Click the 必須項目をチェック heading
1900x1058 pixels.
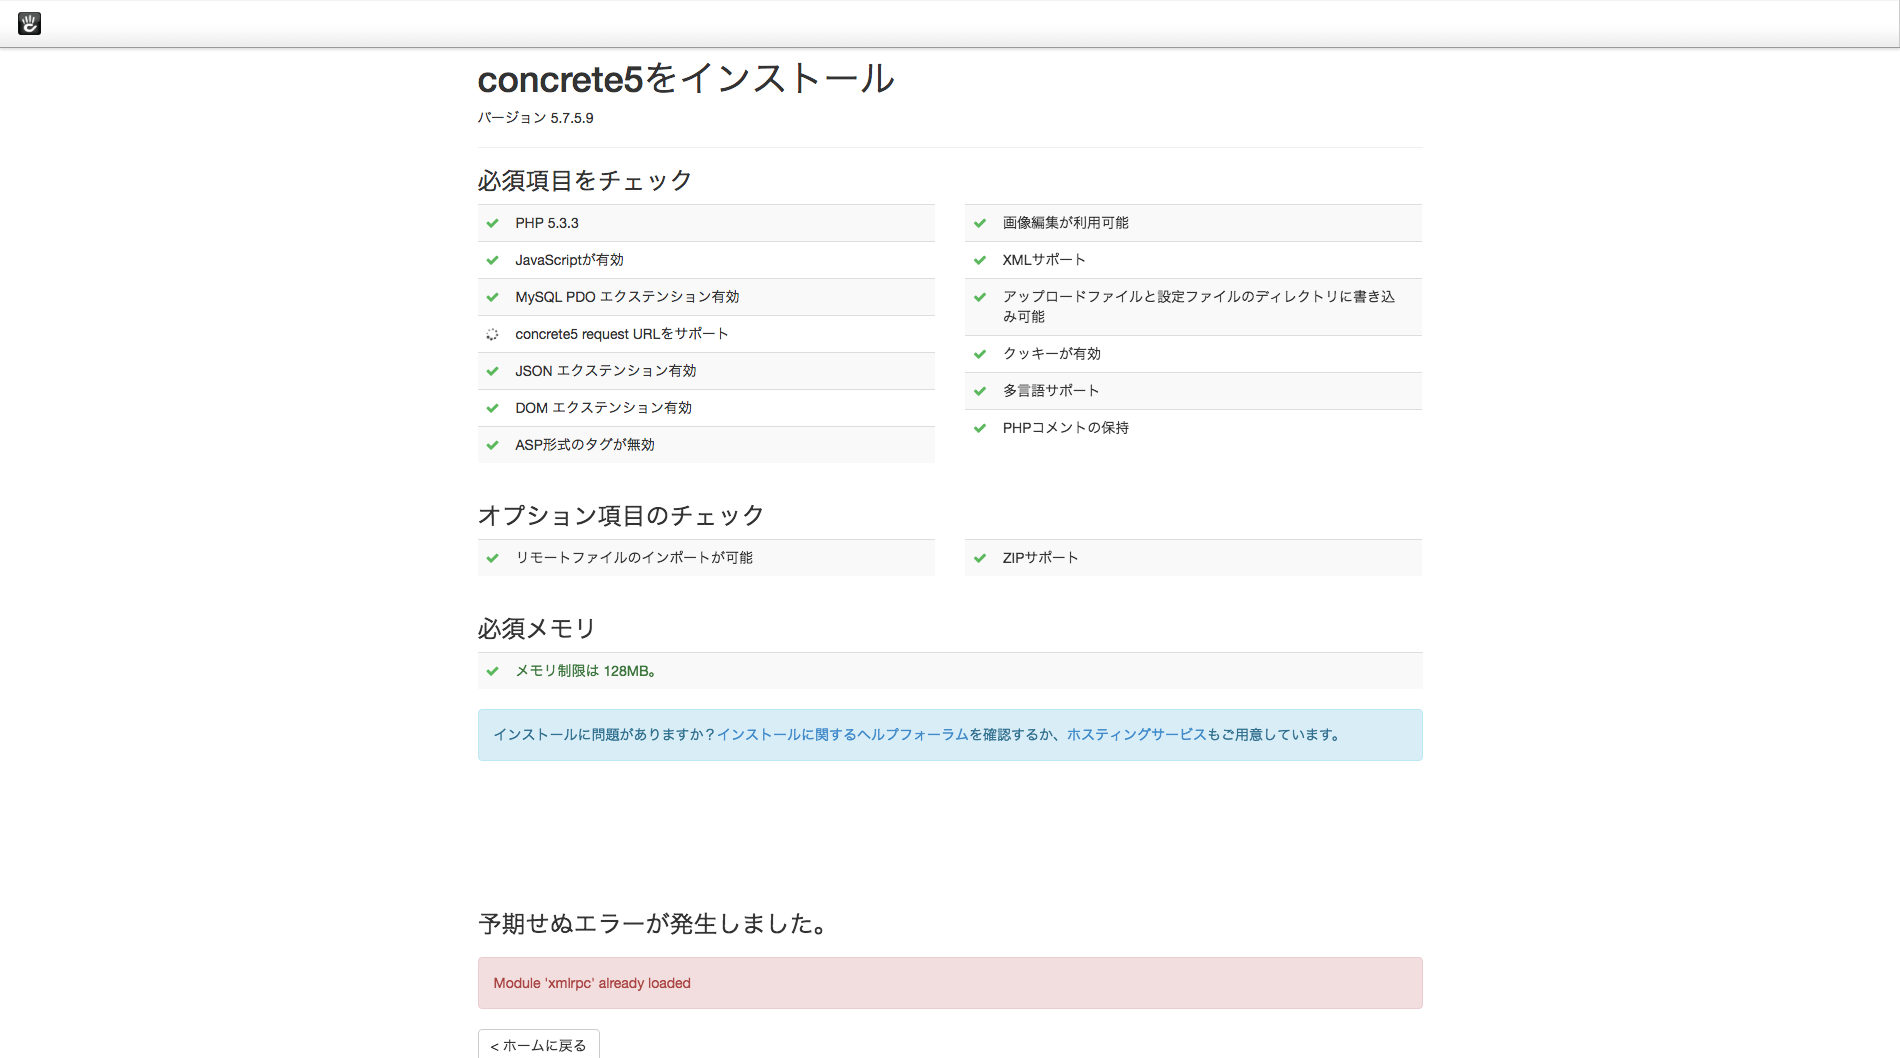coord(585,181)
